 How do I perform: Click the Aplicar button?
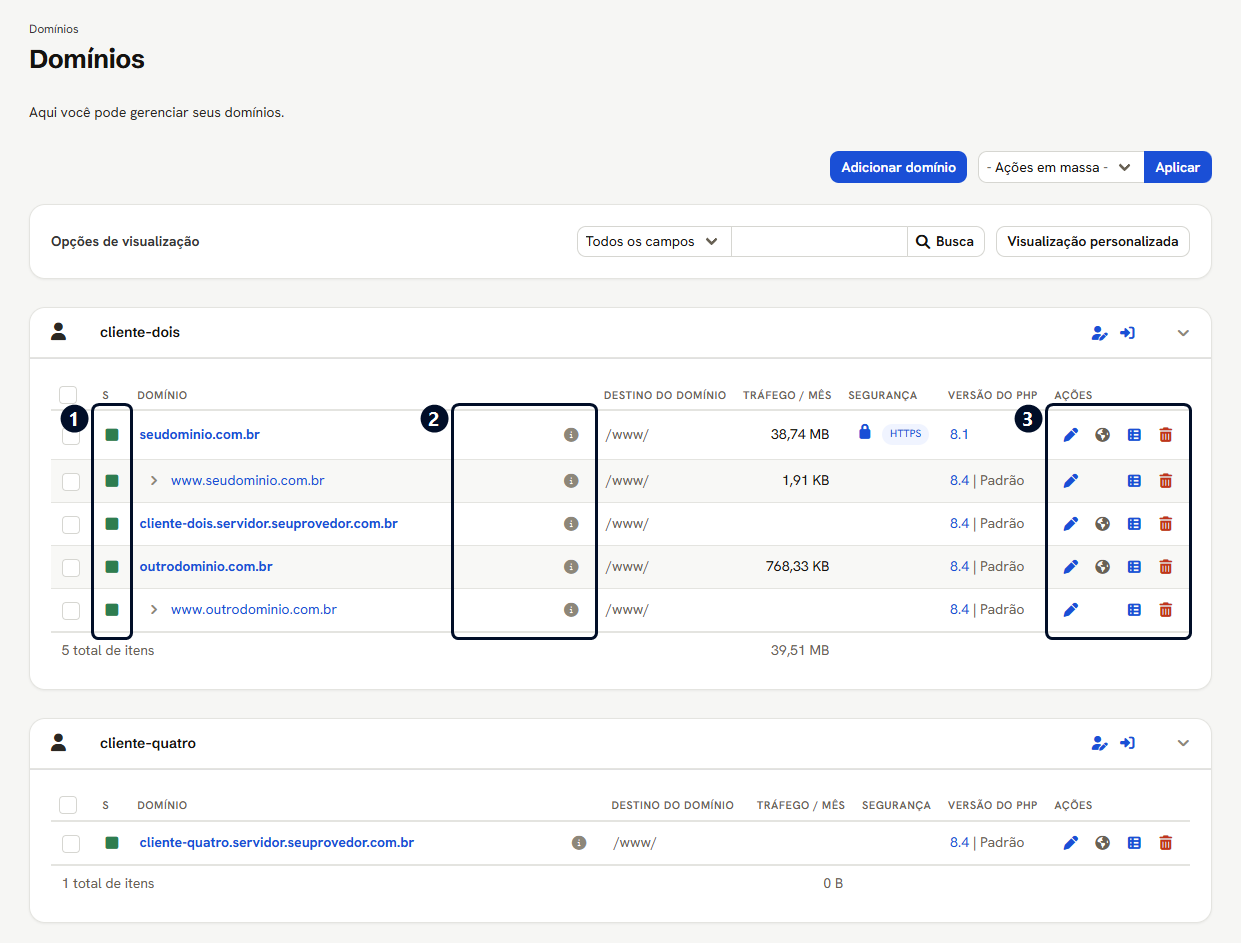tap(1177, 168)
